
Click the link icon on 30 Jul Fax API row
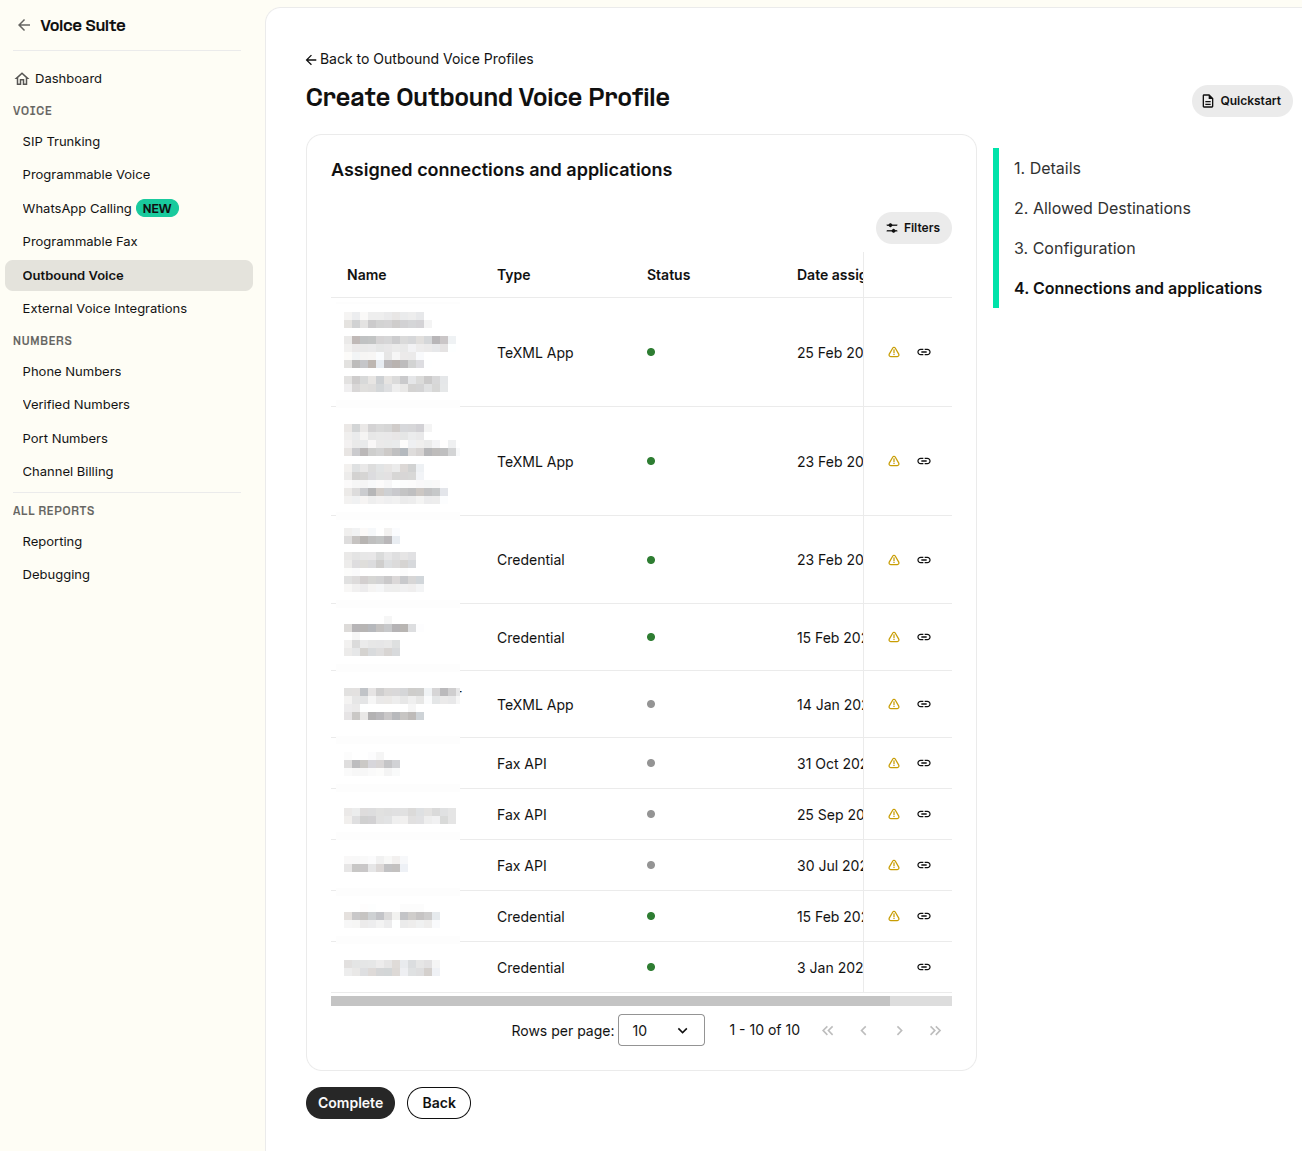click(x=924, y=865)
